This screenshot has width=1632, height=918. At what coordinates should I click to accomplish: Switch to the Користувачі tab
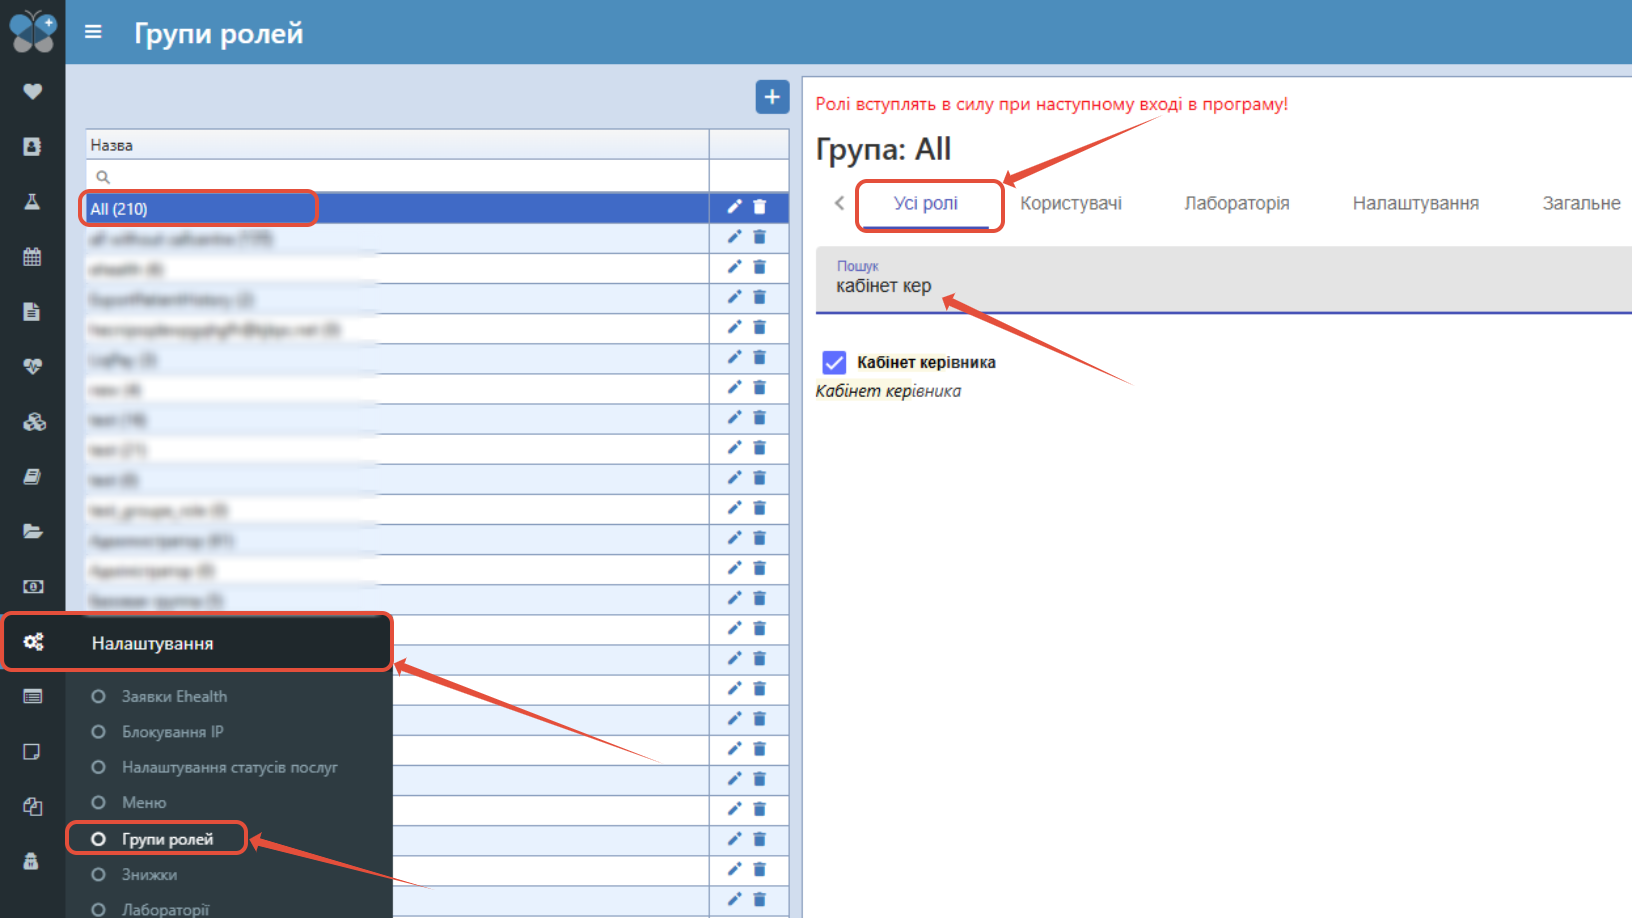tap(1071, 204)
